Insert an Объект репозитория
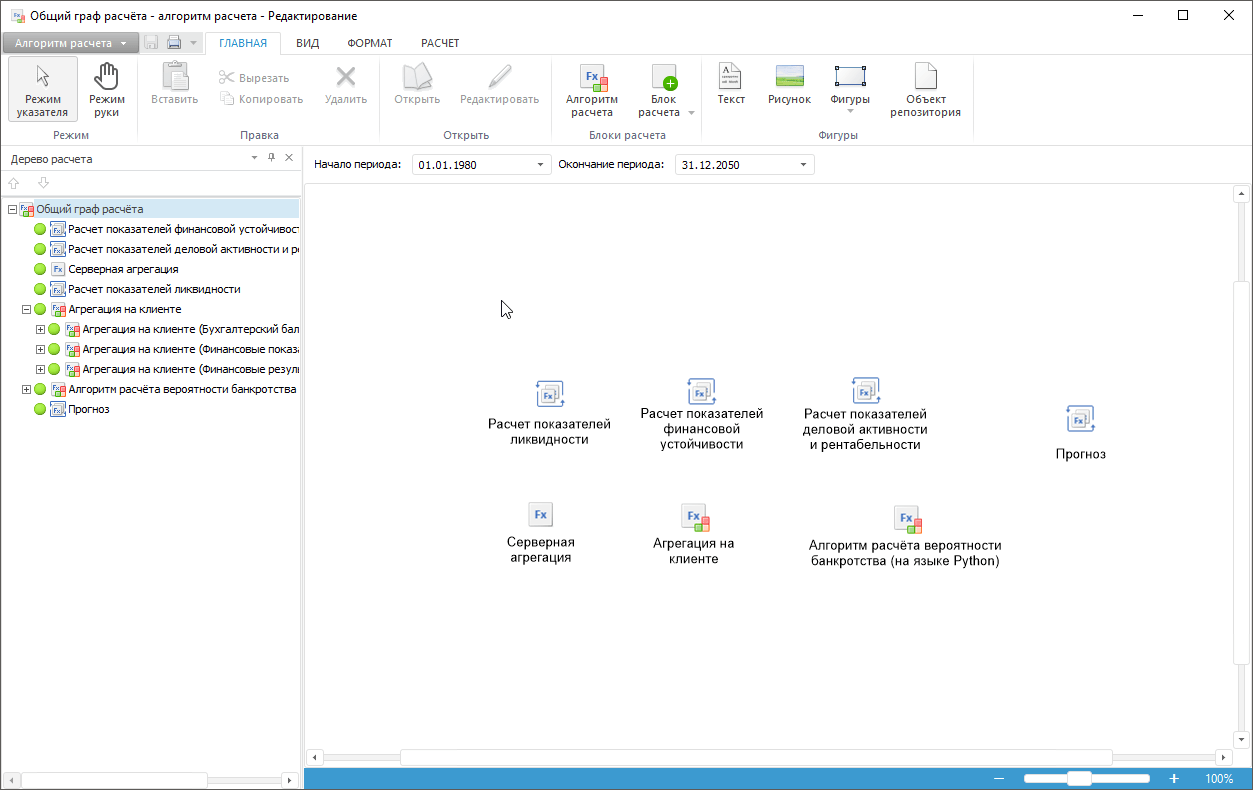 click(926, 90)
